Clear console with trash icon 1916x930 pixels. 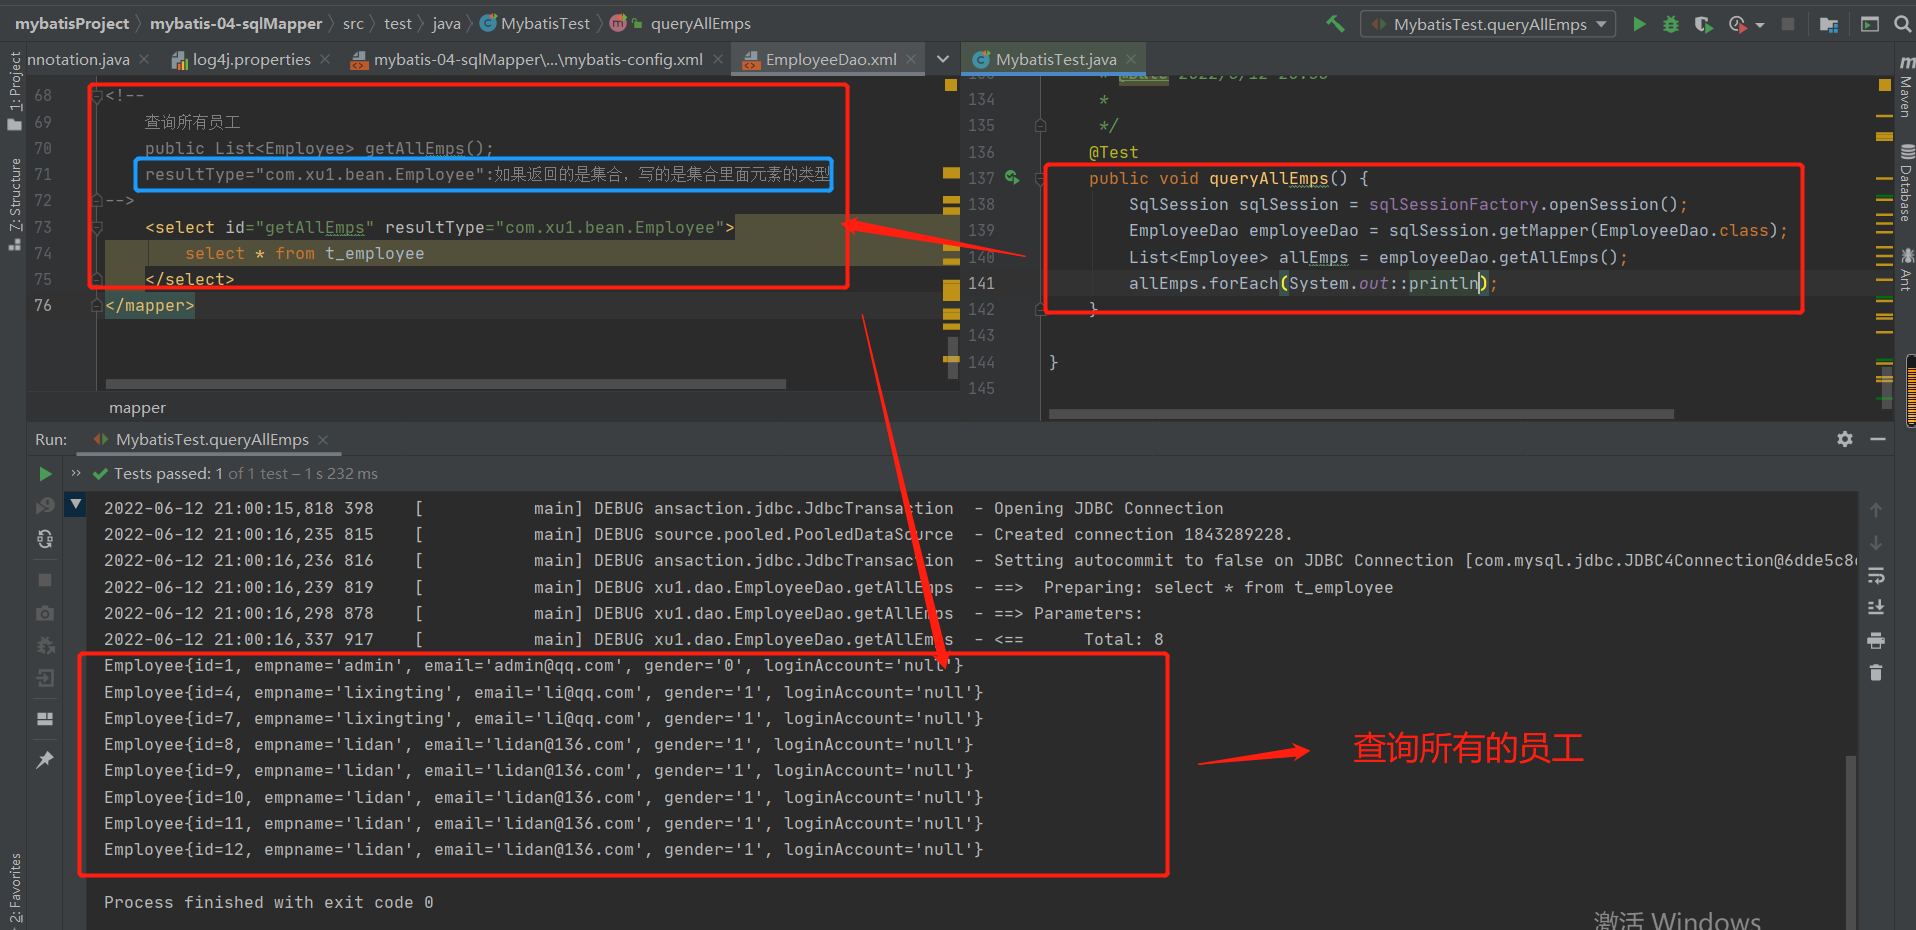point(1876,673)
